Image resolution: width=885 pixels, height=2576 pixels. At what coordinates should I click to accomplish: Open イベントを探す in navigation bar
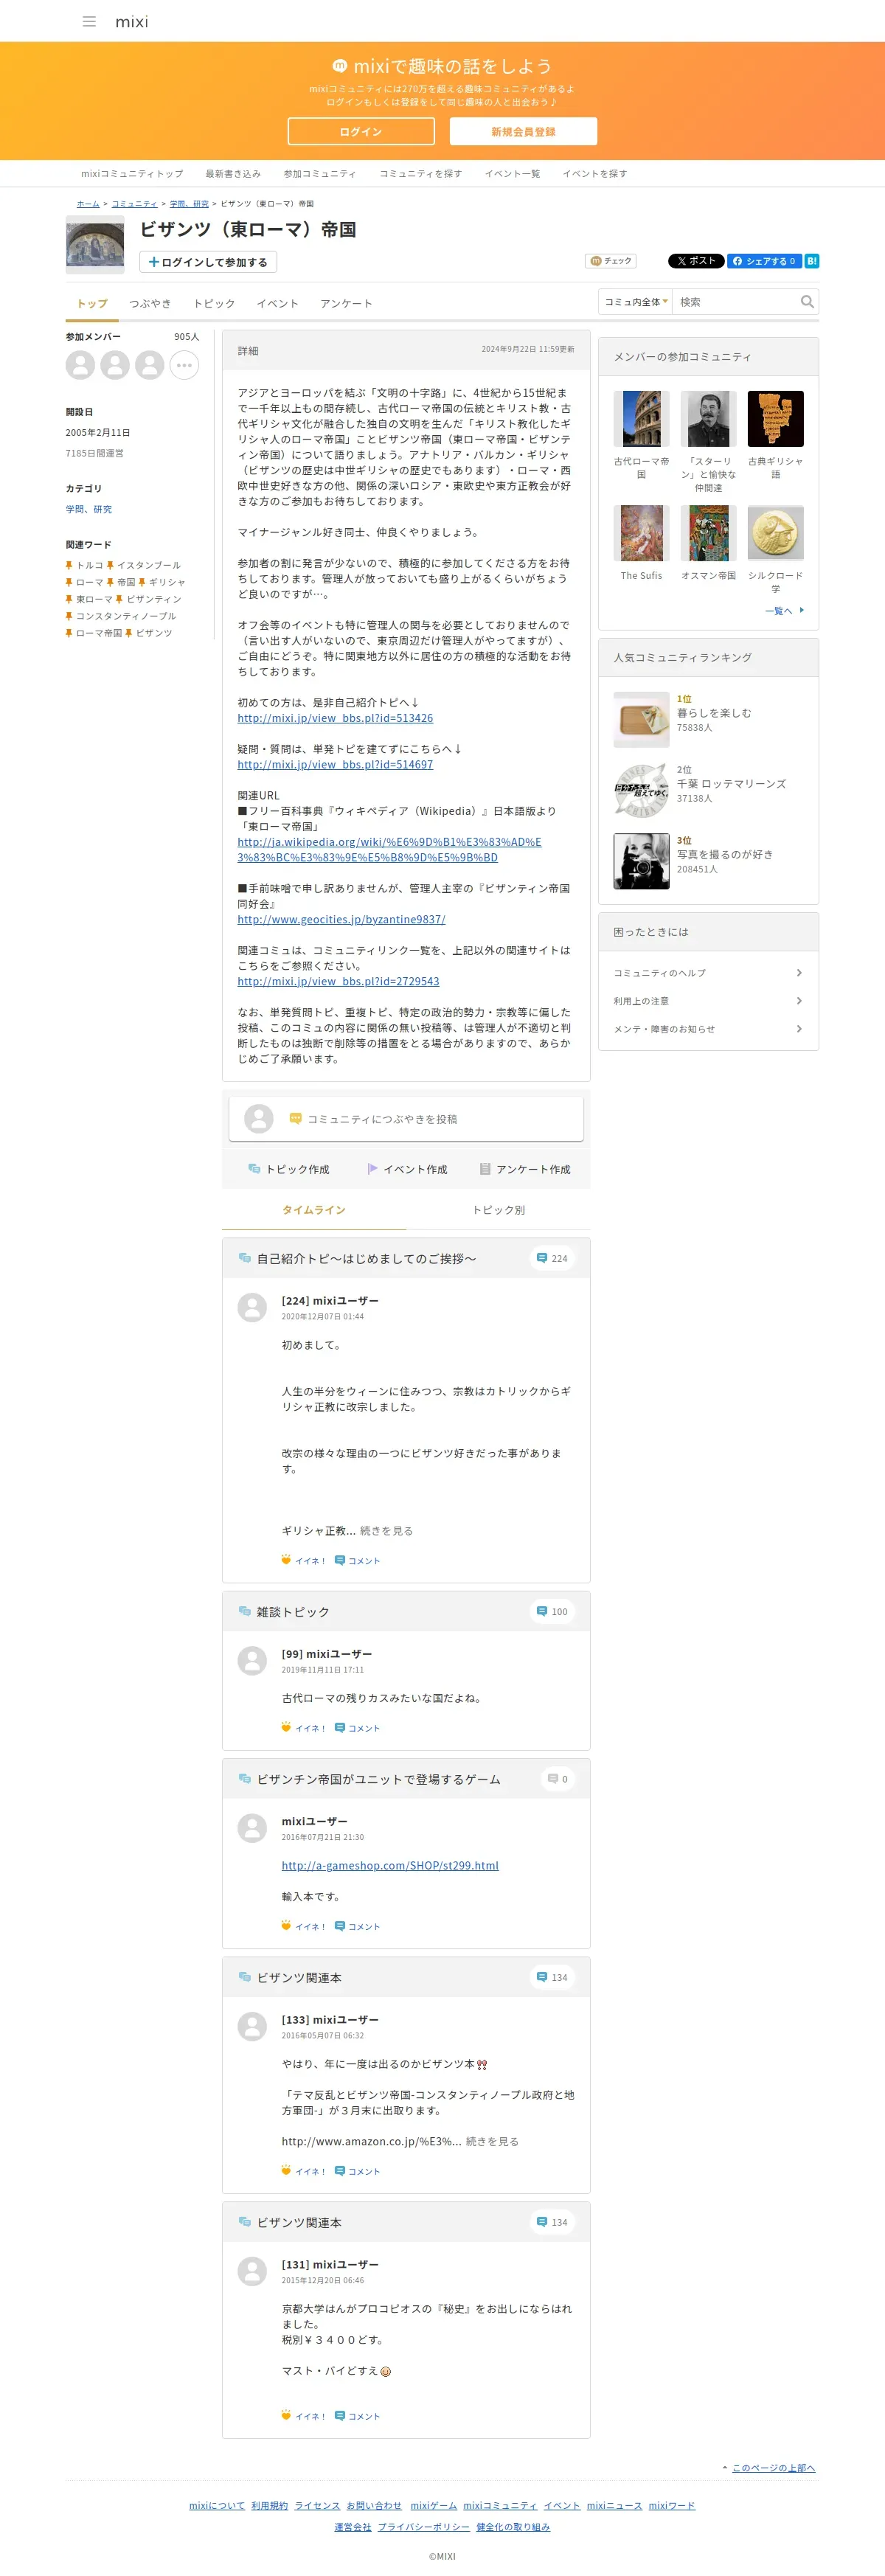click(595, 174)
